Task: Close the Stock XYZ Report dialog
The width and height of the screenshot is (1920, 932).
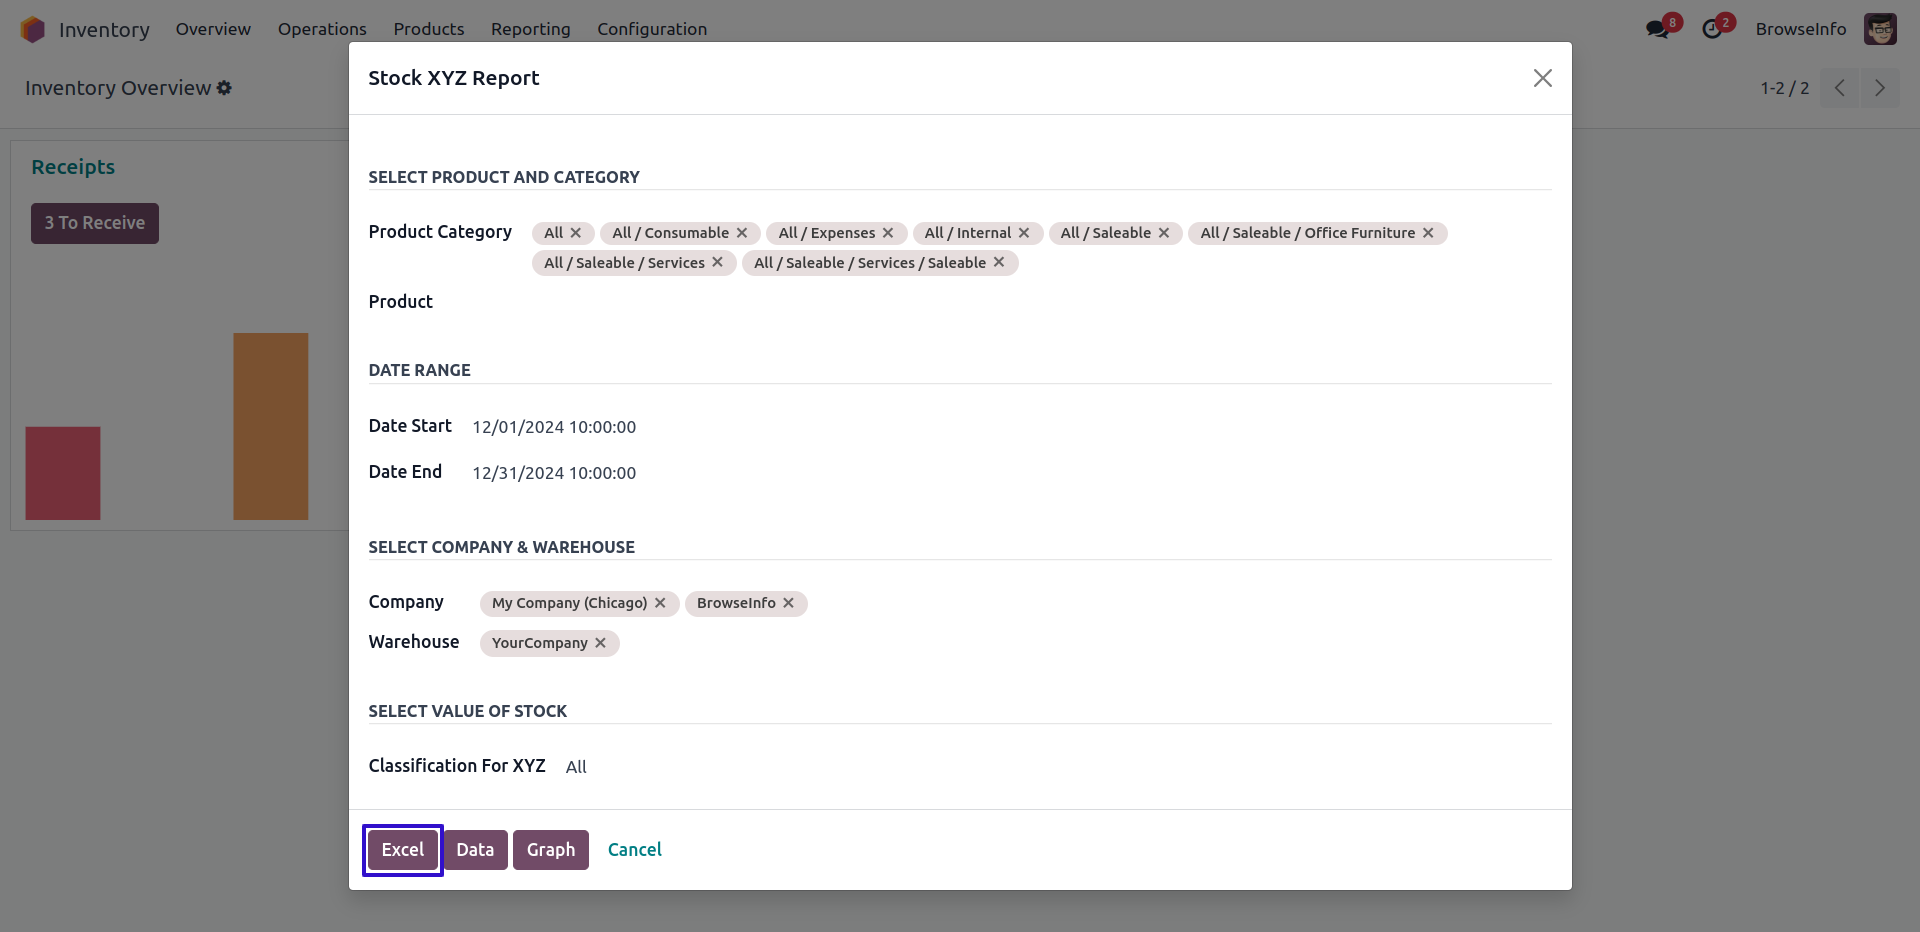Action: tap(1542, 78)
